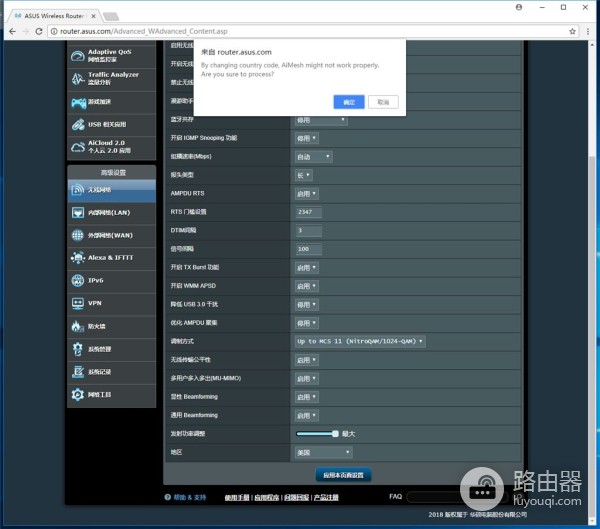Click the DTIM Interval field showing 3
The height and width of the screenshot is (529, 600).
coord(308,230)
